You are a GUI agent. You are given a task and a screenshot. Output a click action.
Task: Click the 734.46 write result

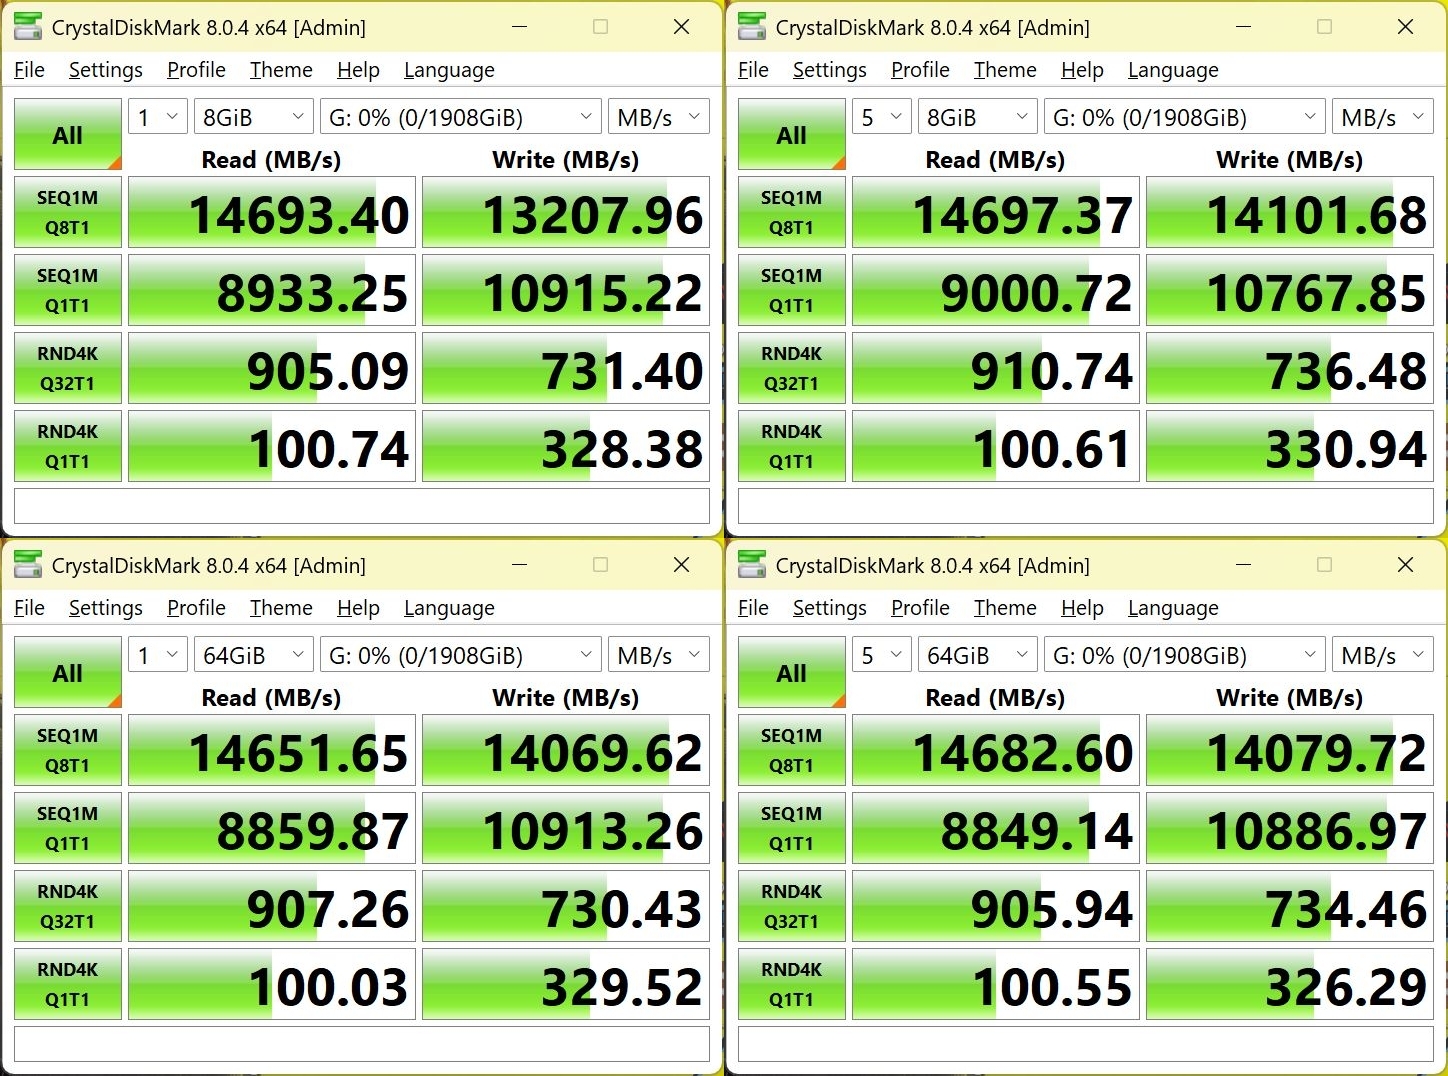pos(1290,906)
